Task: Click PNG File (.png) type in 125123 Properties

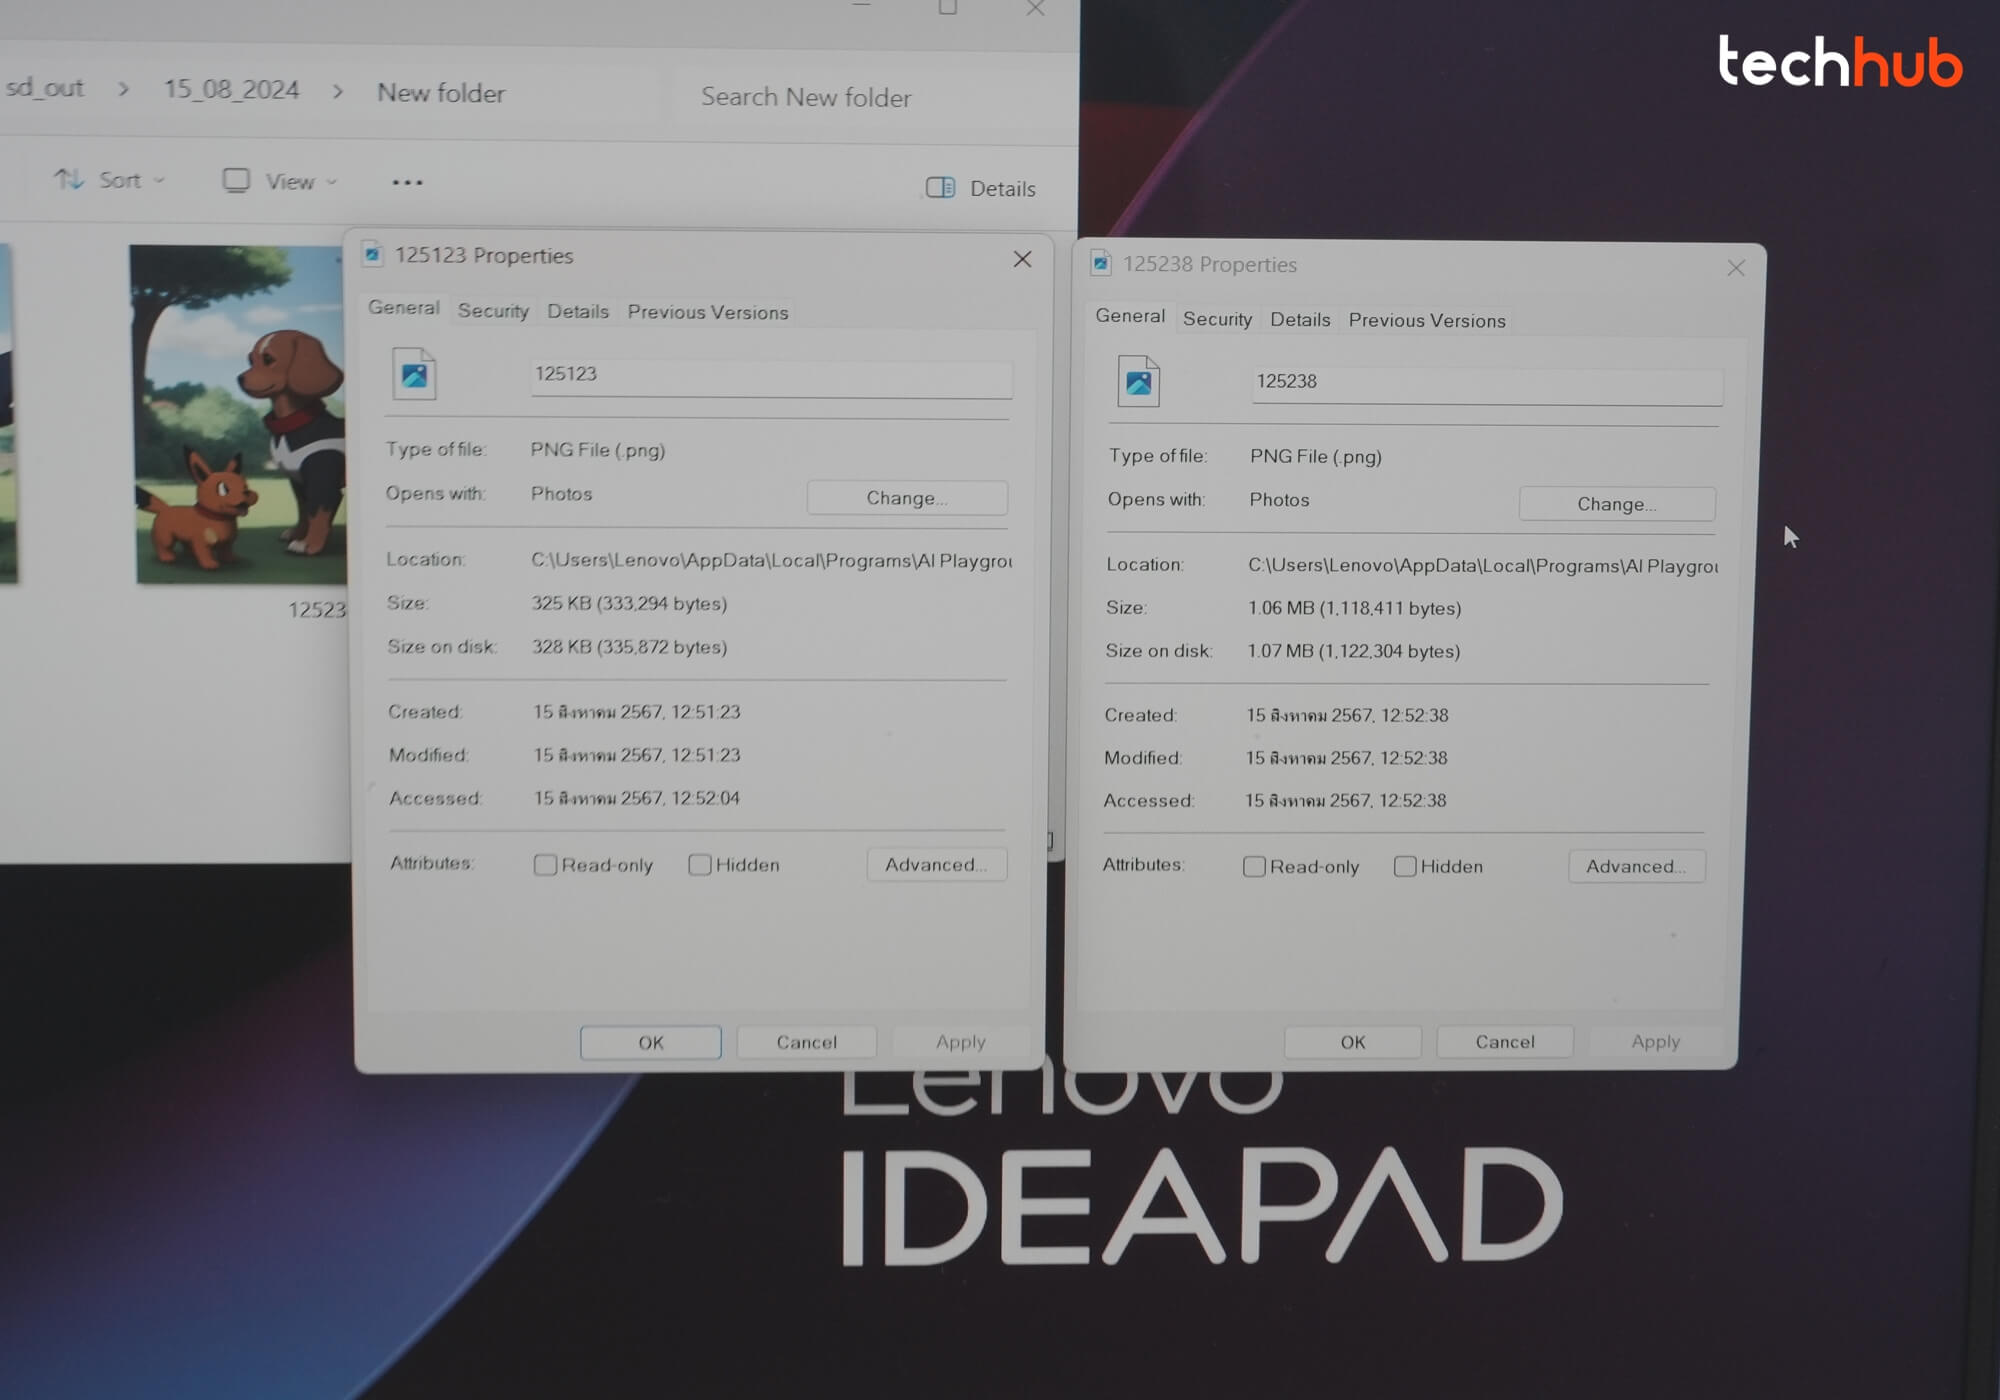Action: coord(598,450)
